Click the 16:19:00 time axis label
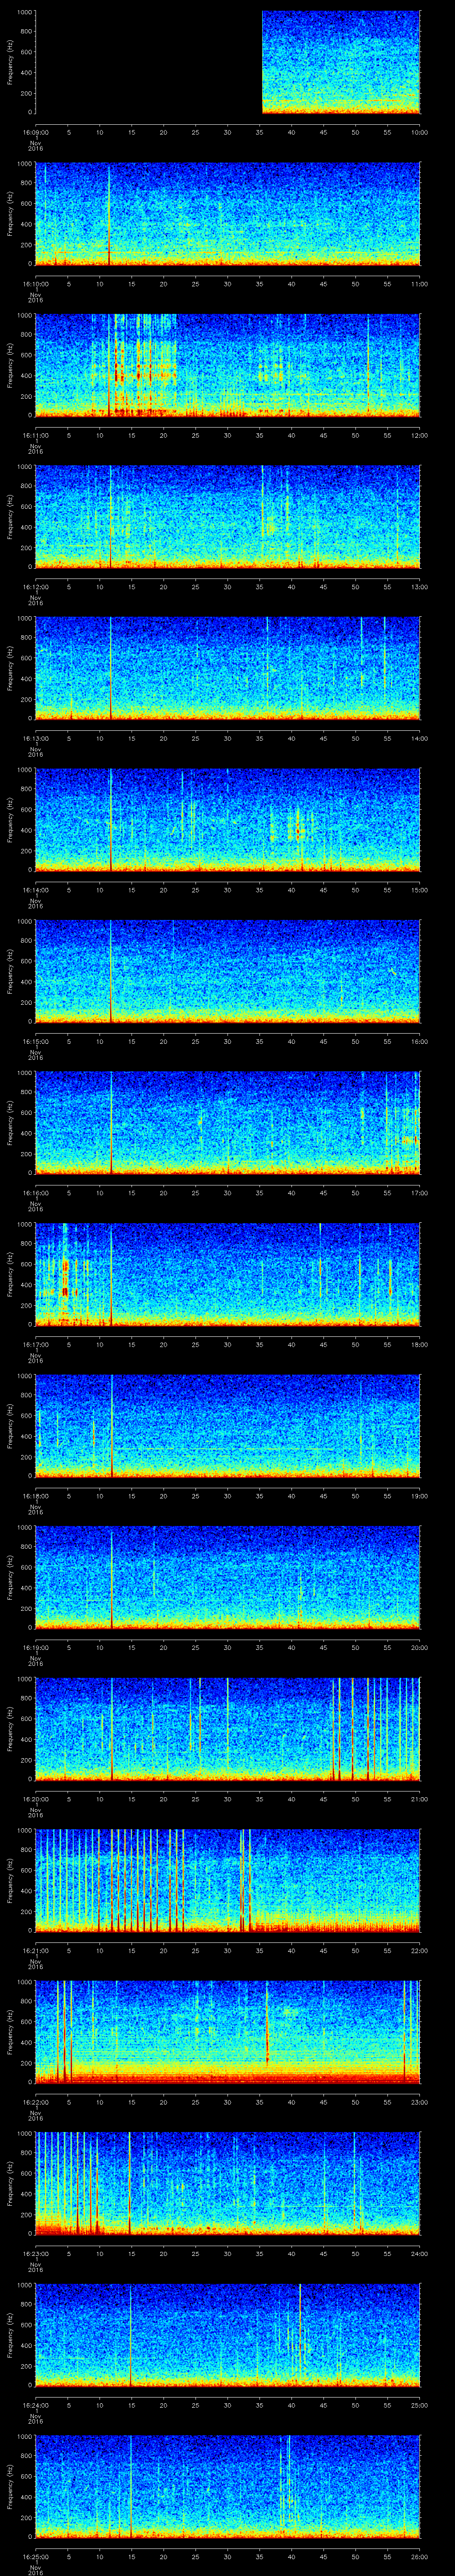The width and height of the screenshot is (455, 2576). point(35,1647)
